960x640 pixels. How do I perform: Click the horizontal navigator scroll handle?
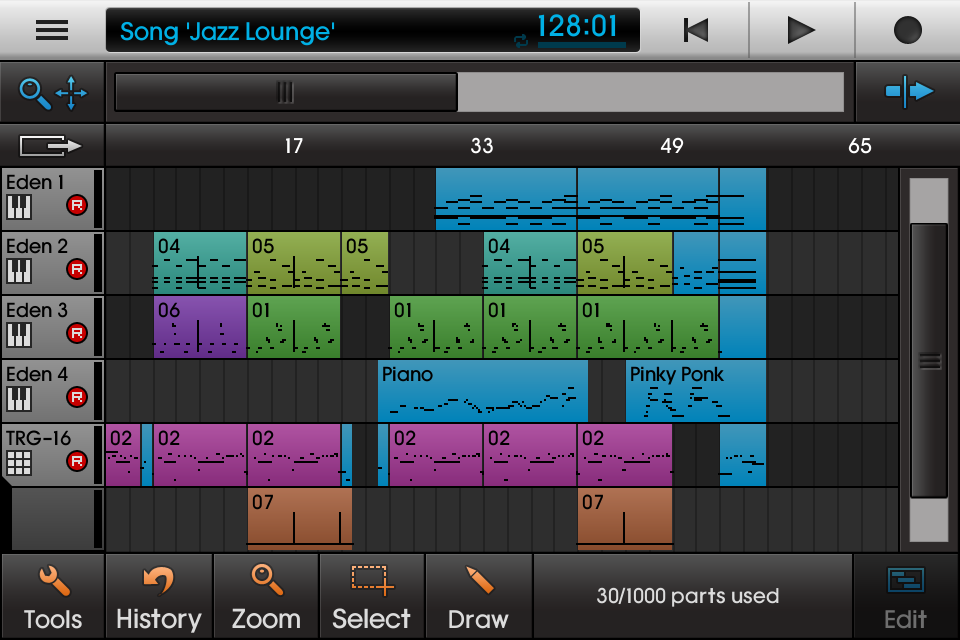(x=285, y=92)
